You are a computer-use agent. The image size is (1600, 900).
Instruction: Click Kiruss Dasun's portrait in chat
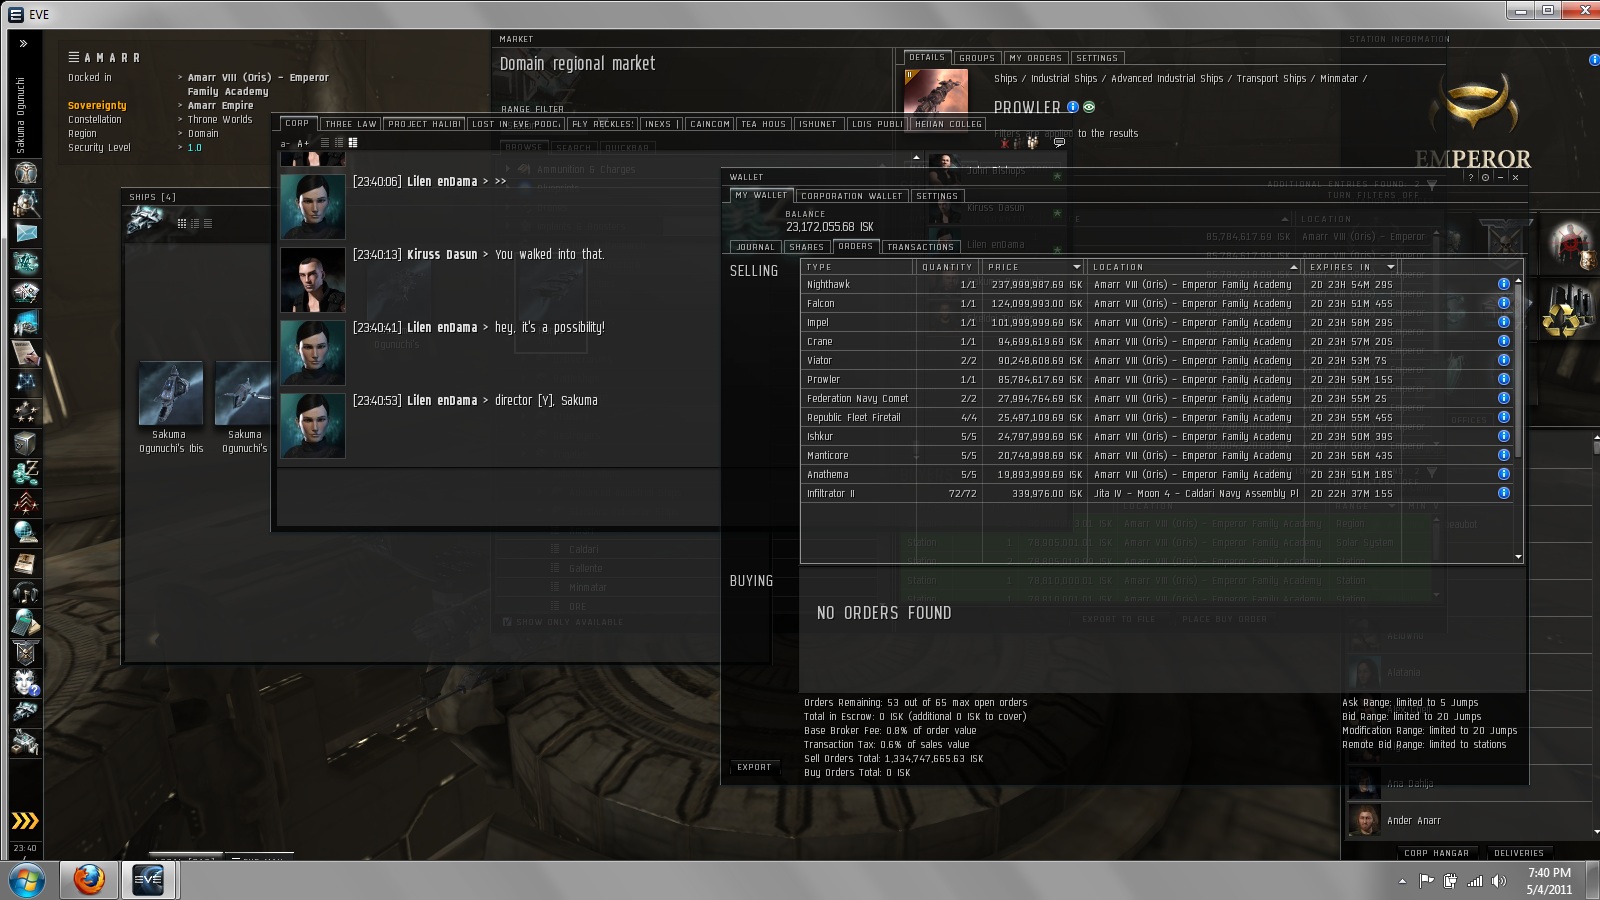(313, 280)
